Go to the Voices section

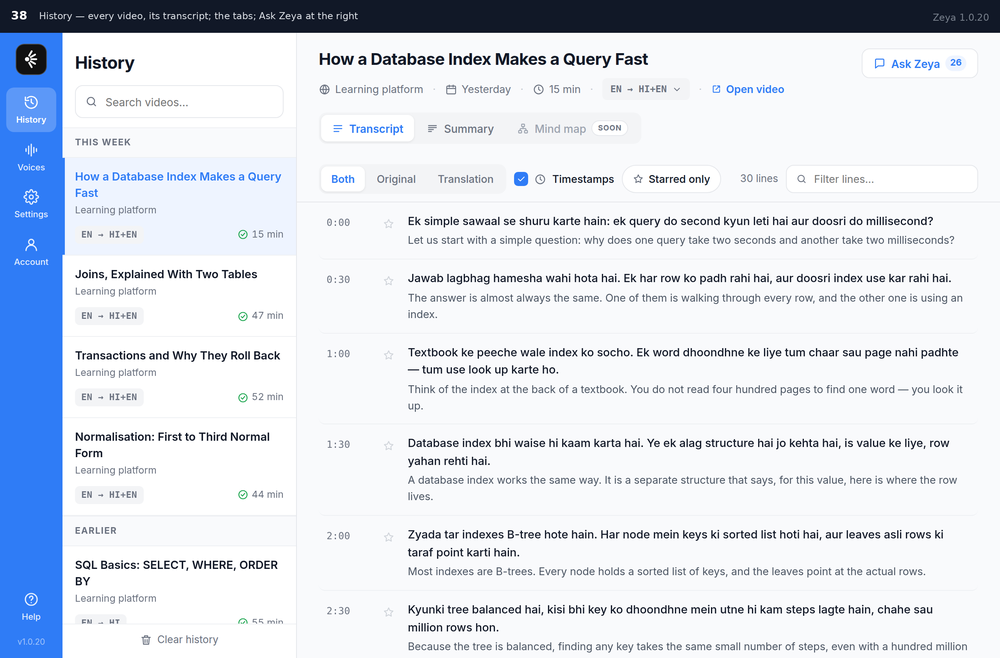(x=31, y=157)
